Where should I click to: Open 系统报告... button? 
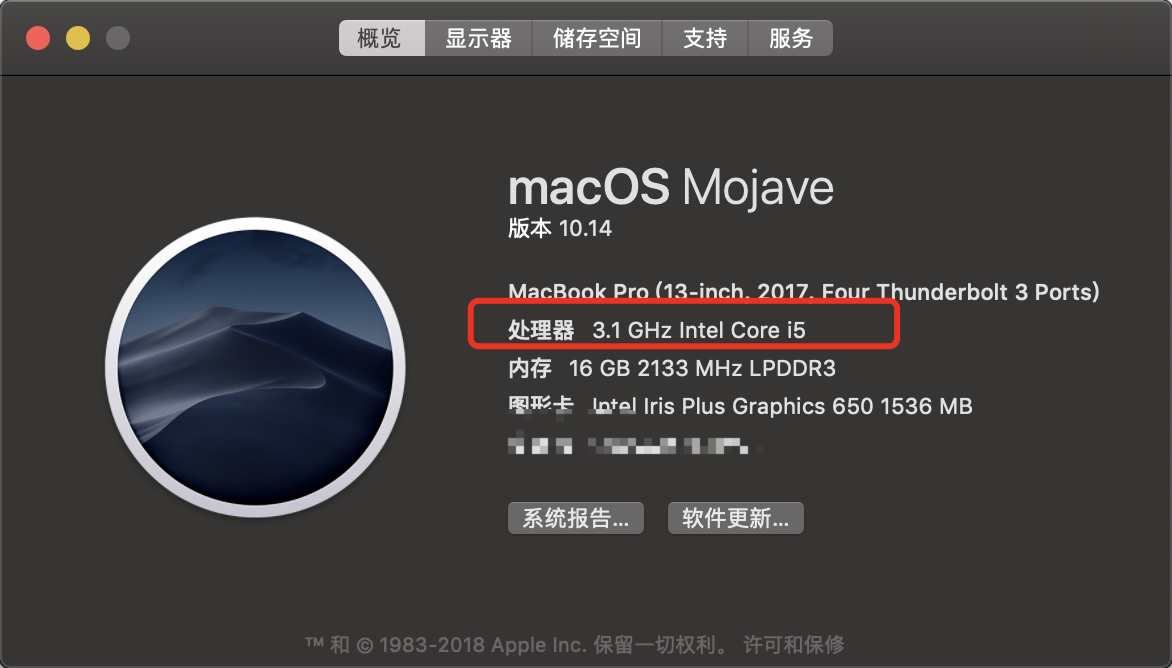click(x=576, y=518)
